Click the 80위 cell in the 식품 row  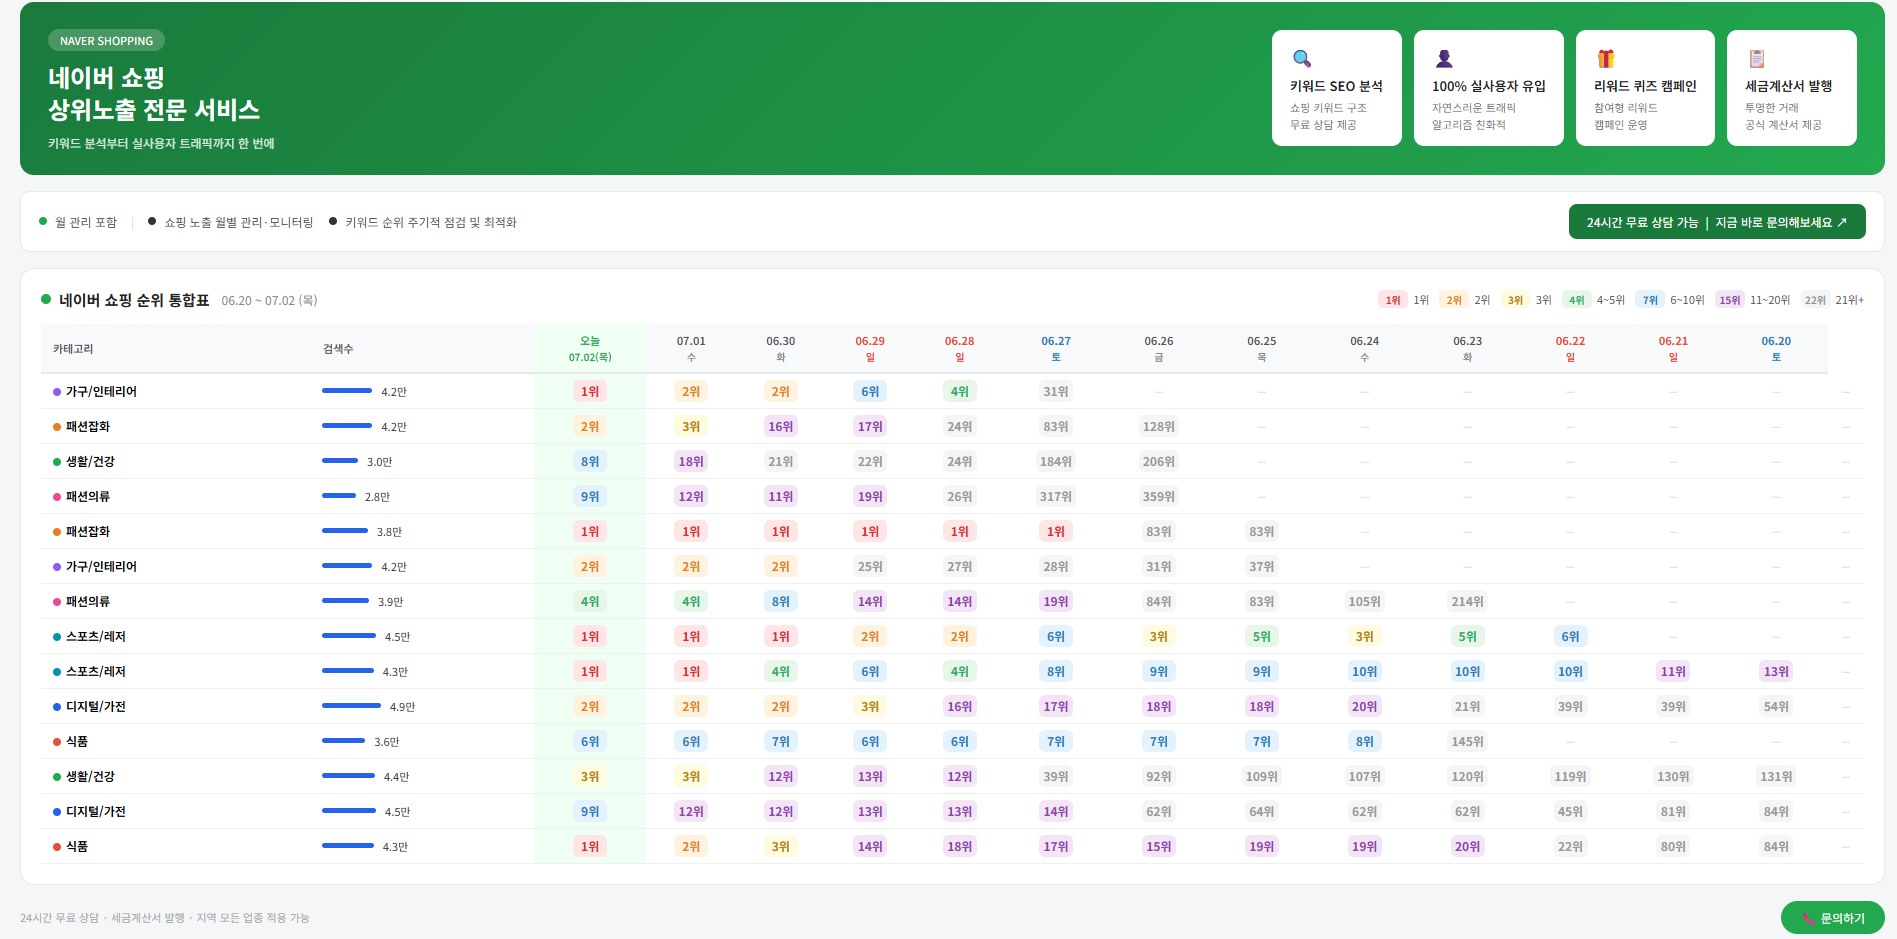[x=1673, y=846]
